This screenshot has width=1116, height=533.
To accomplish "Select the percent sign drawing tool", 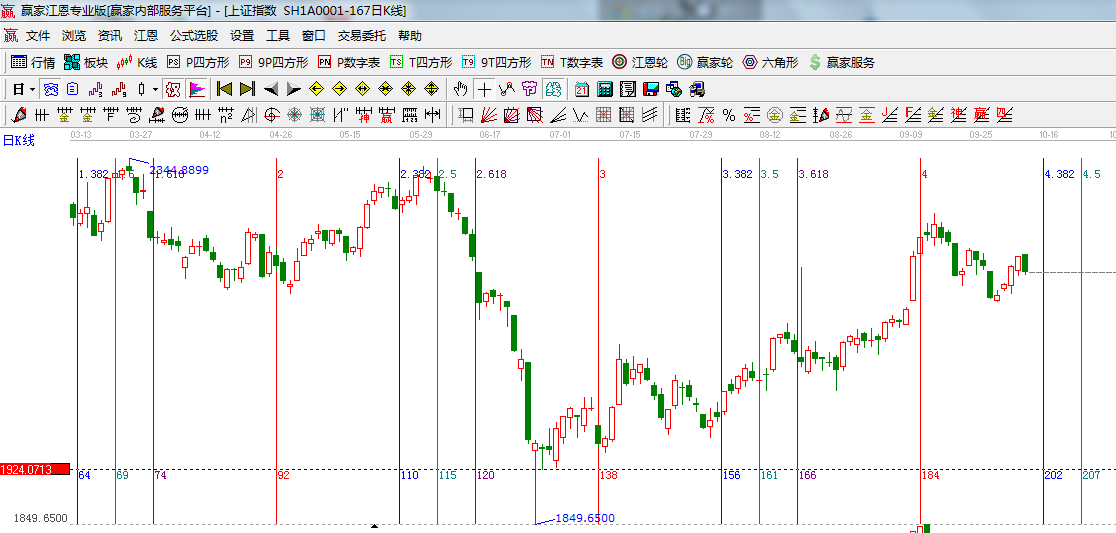I will click(x=729, y=115).
